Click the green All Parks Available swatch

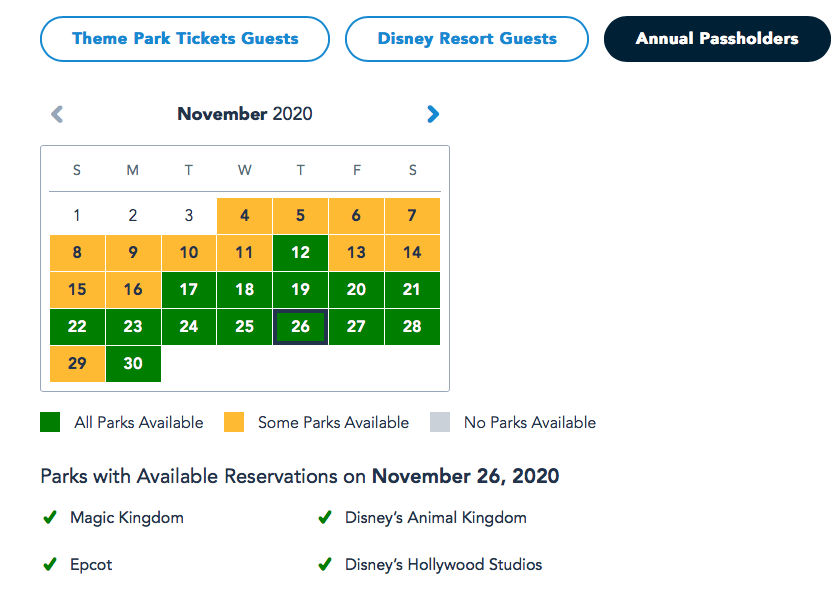(50, 422)
